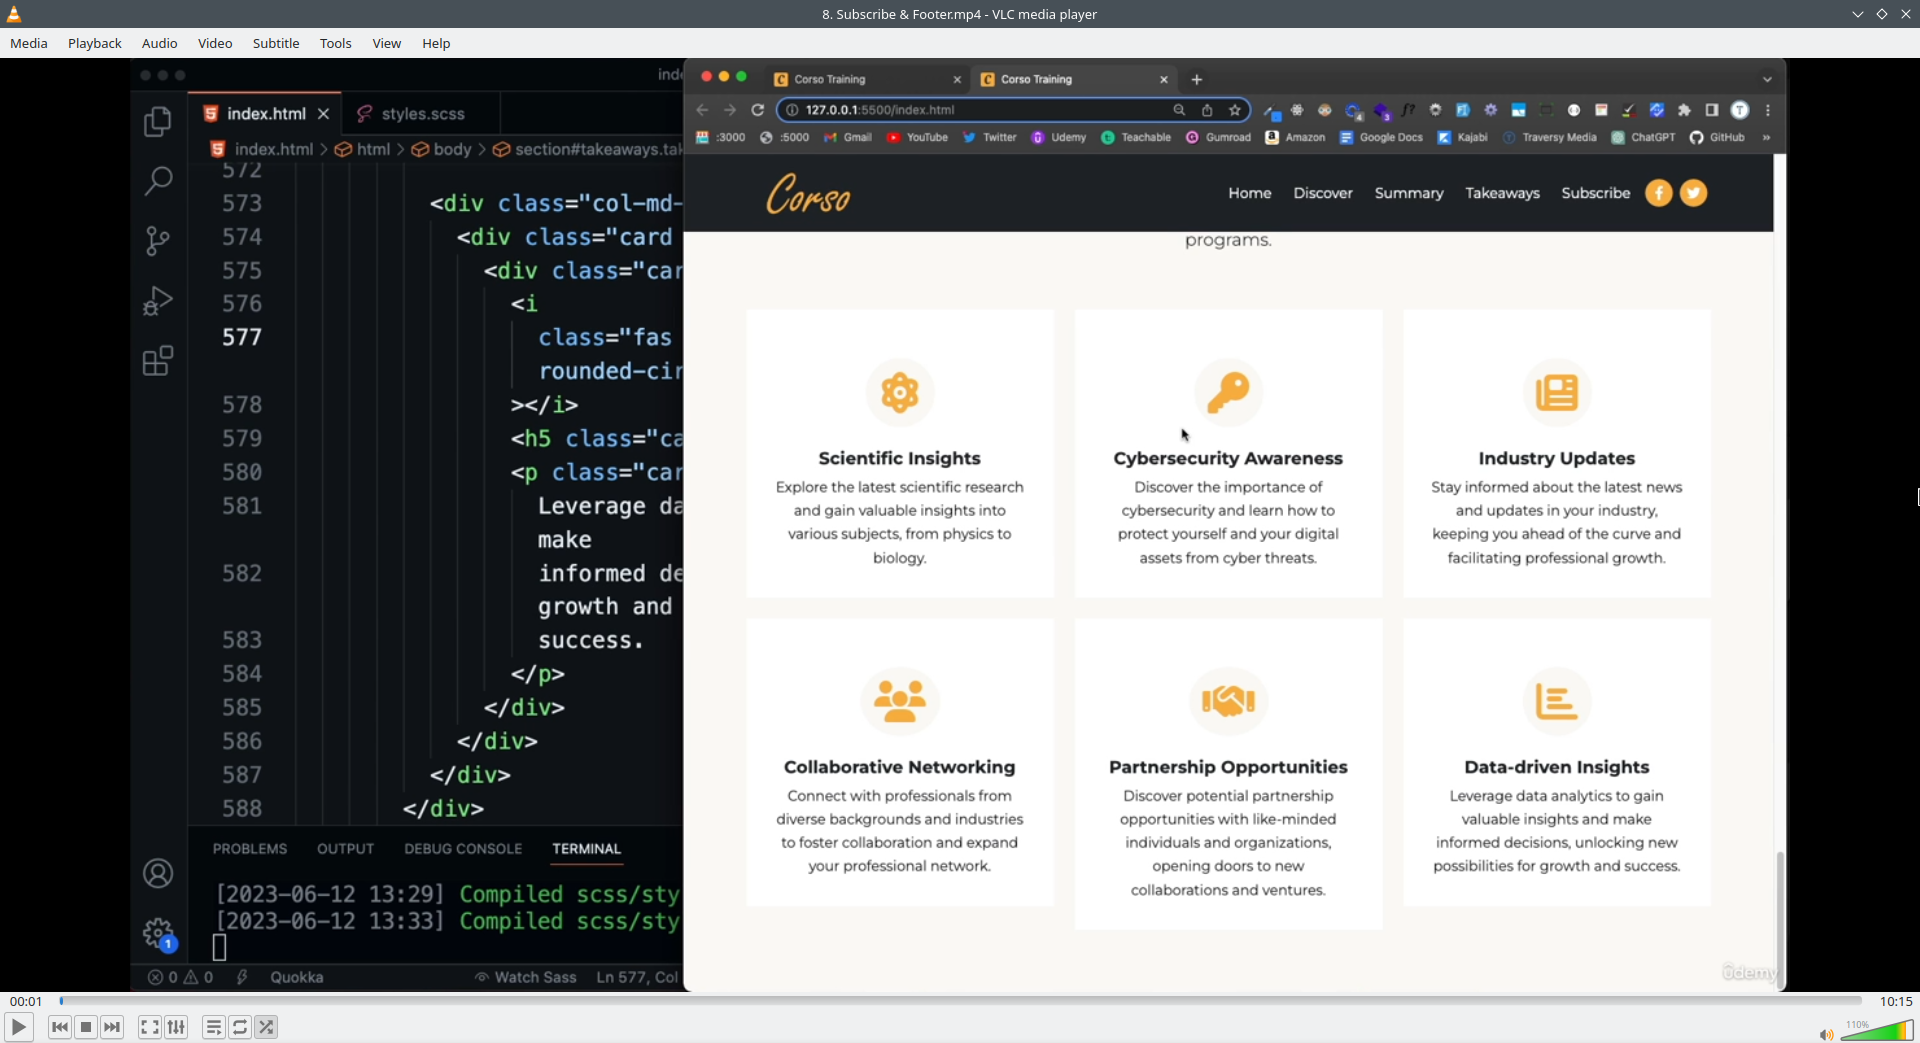The height and width of the screenshot is (1043, 1920).
Task: Click errors and warnings count in status bar
Action: (181, 977)
